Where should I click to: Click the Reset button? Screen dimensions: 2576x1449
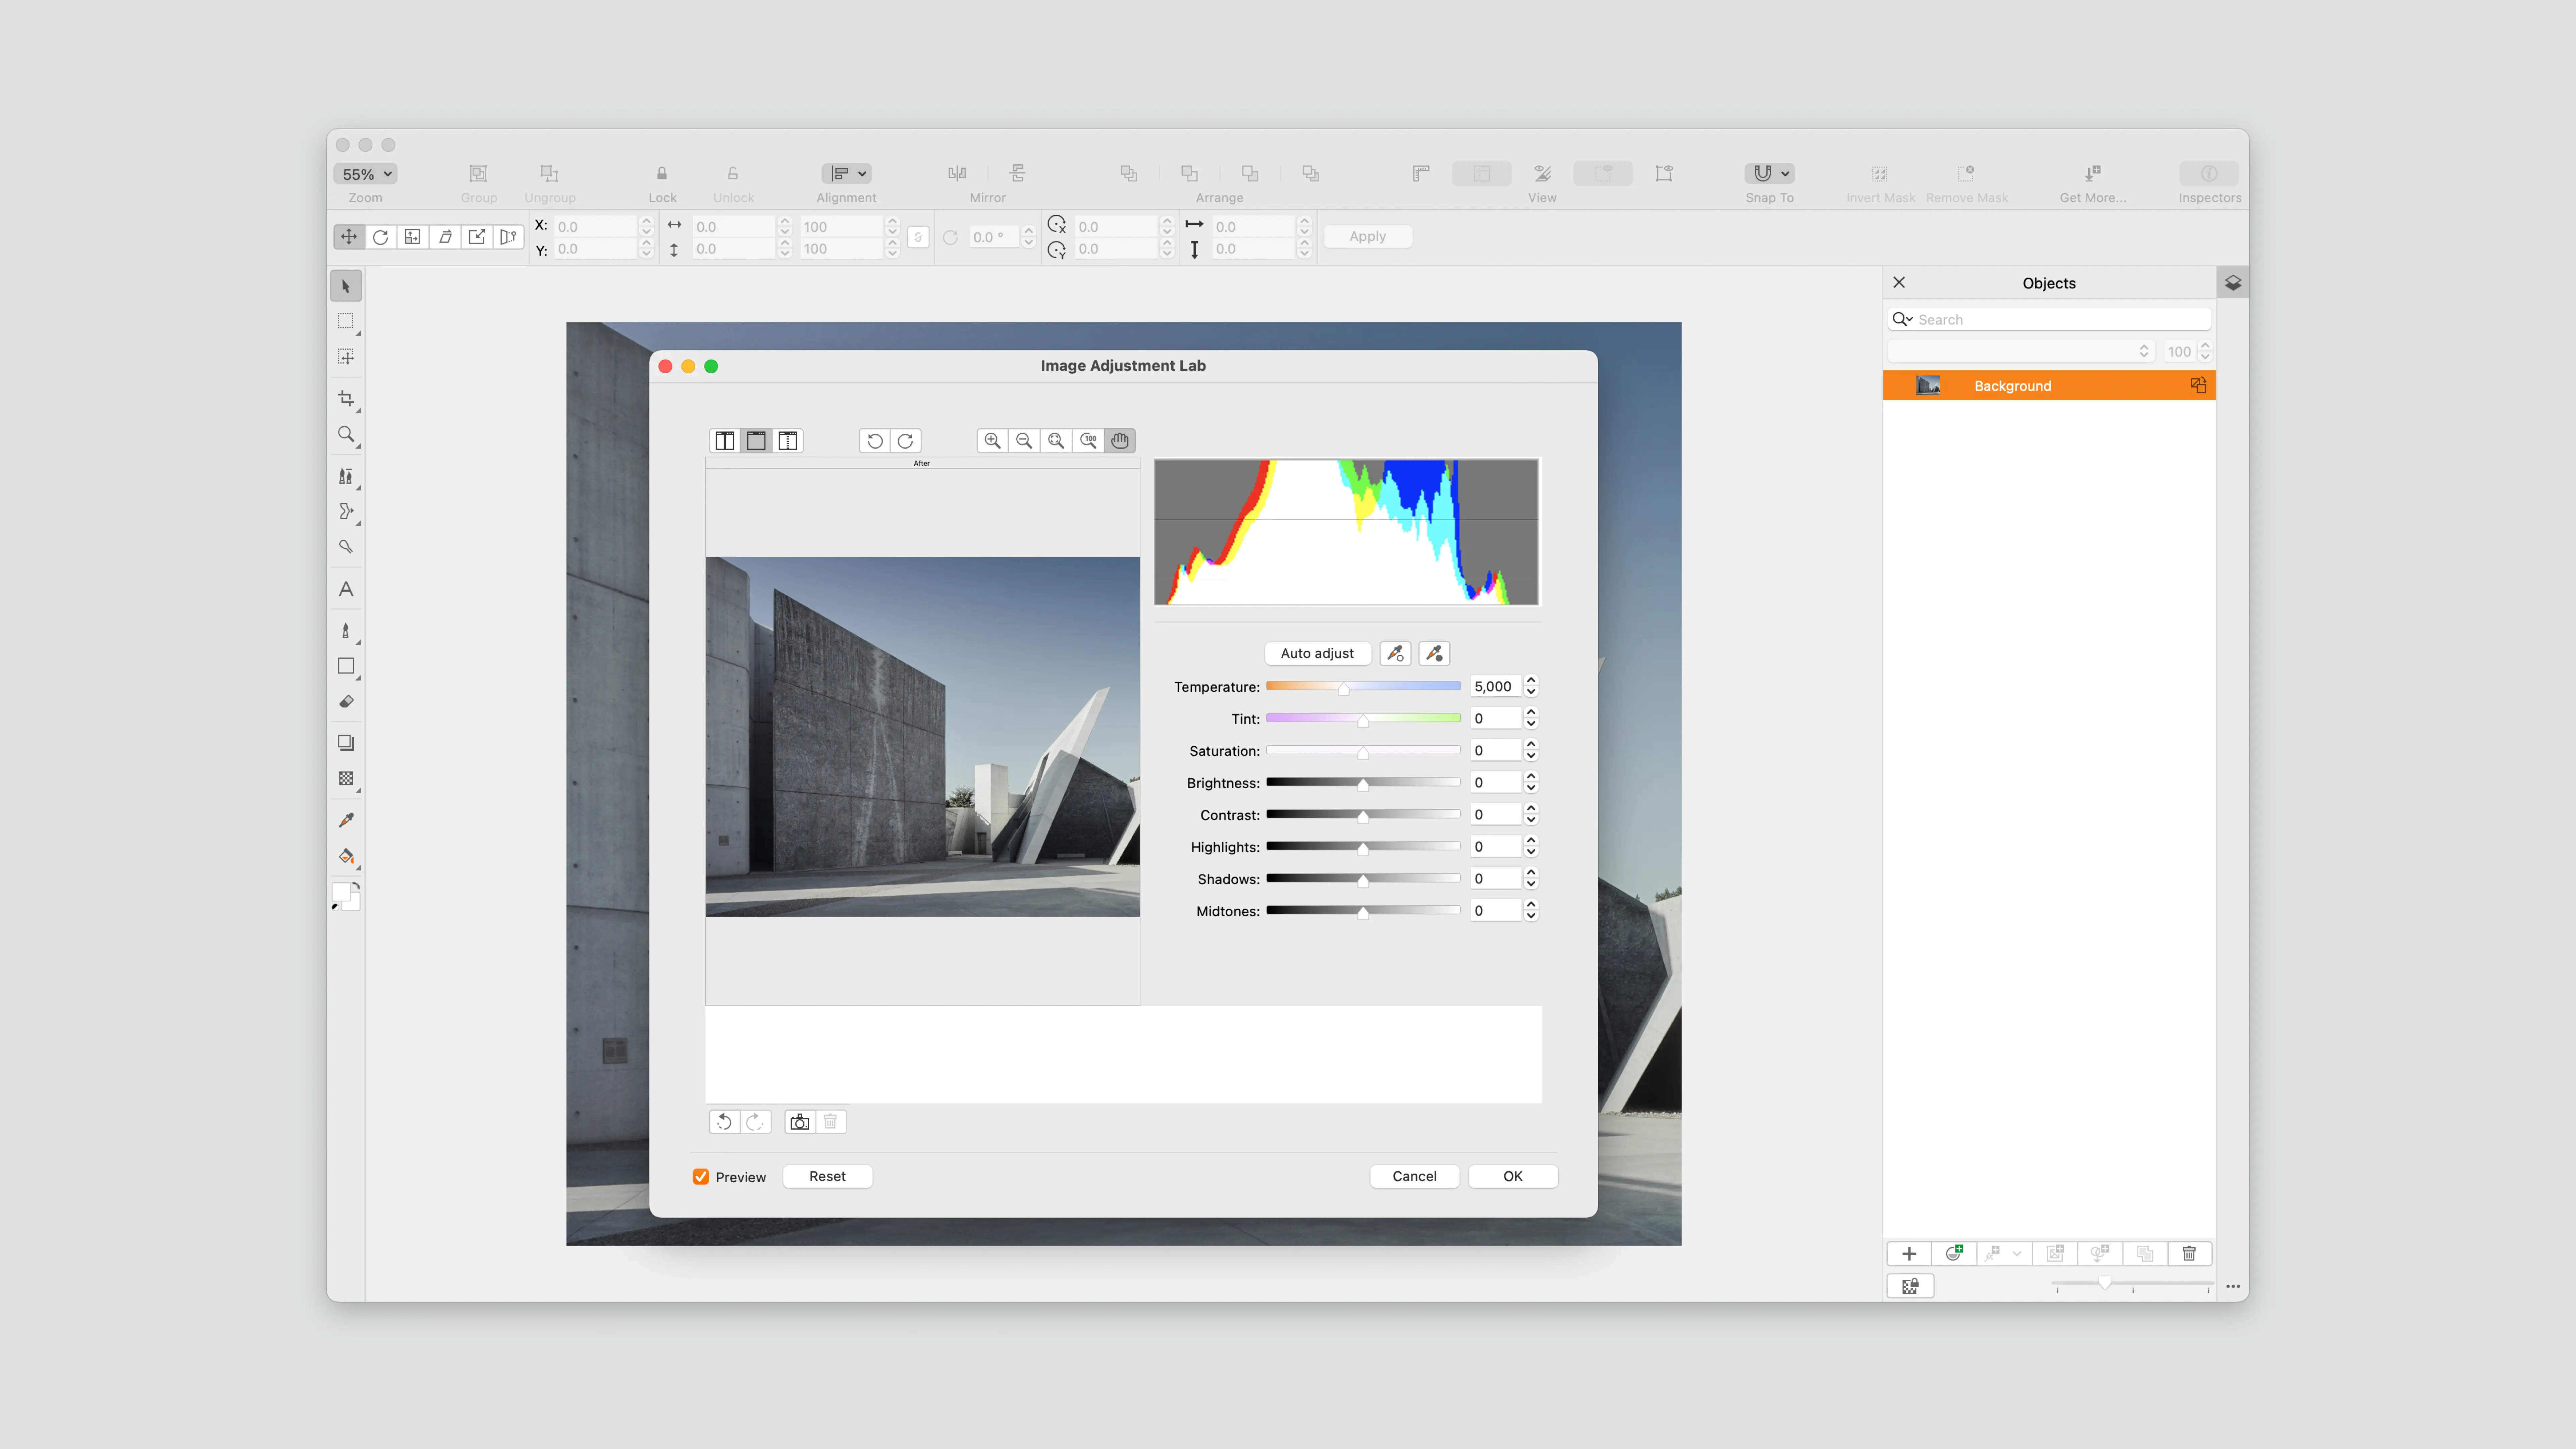point(827,1177)
